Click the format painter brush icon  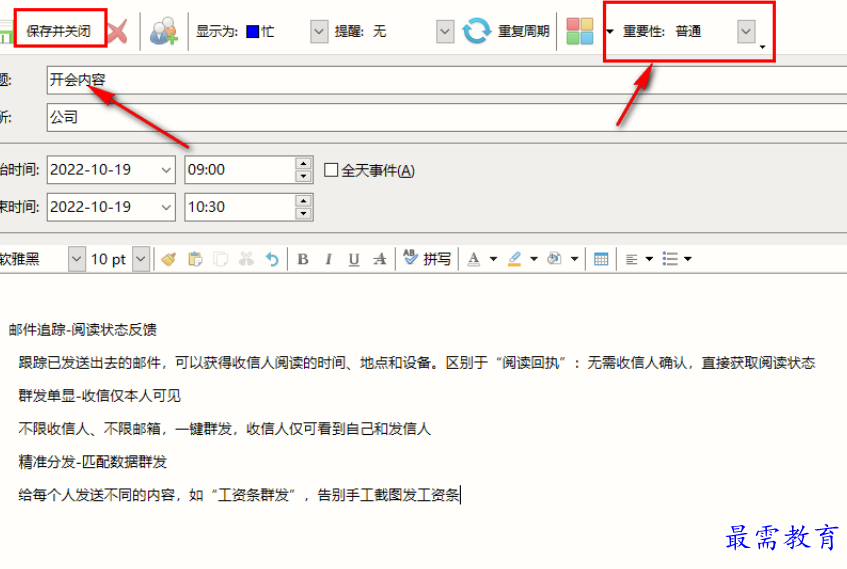click(x=169, y=259)
